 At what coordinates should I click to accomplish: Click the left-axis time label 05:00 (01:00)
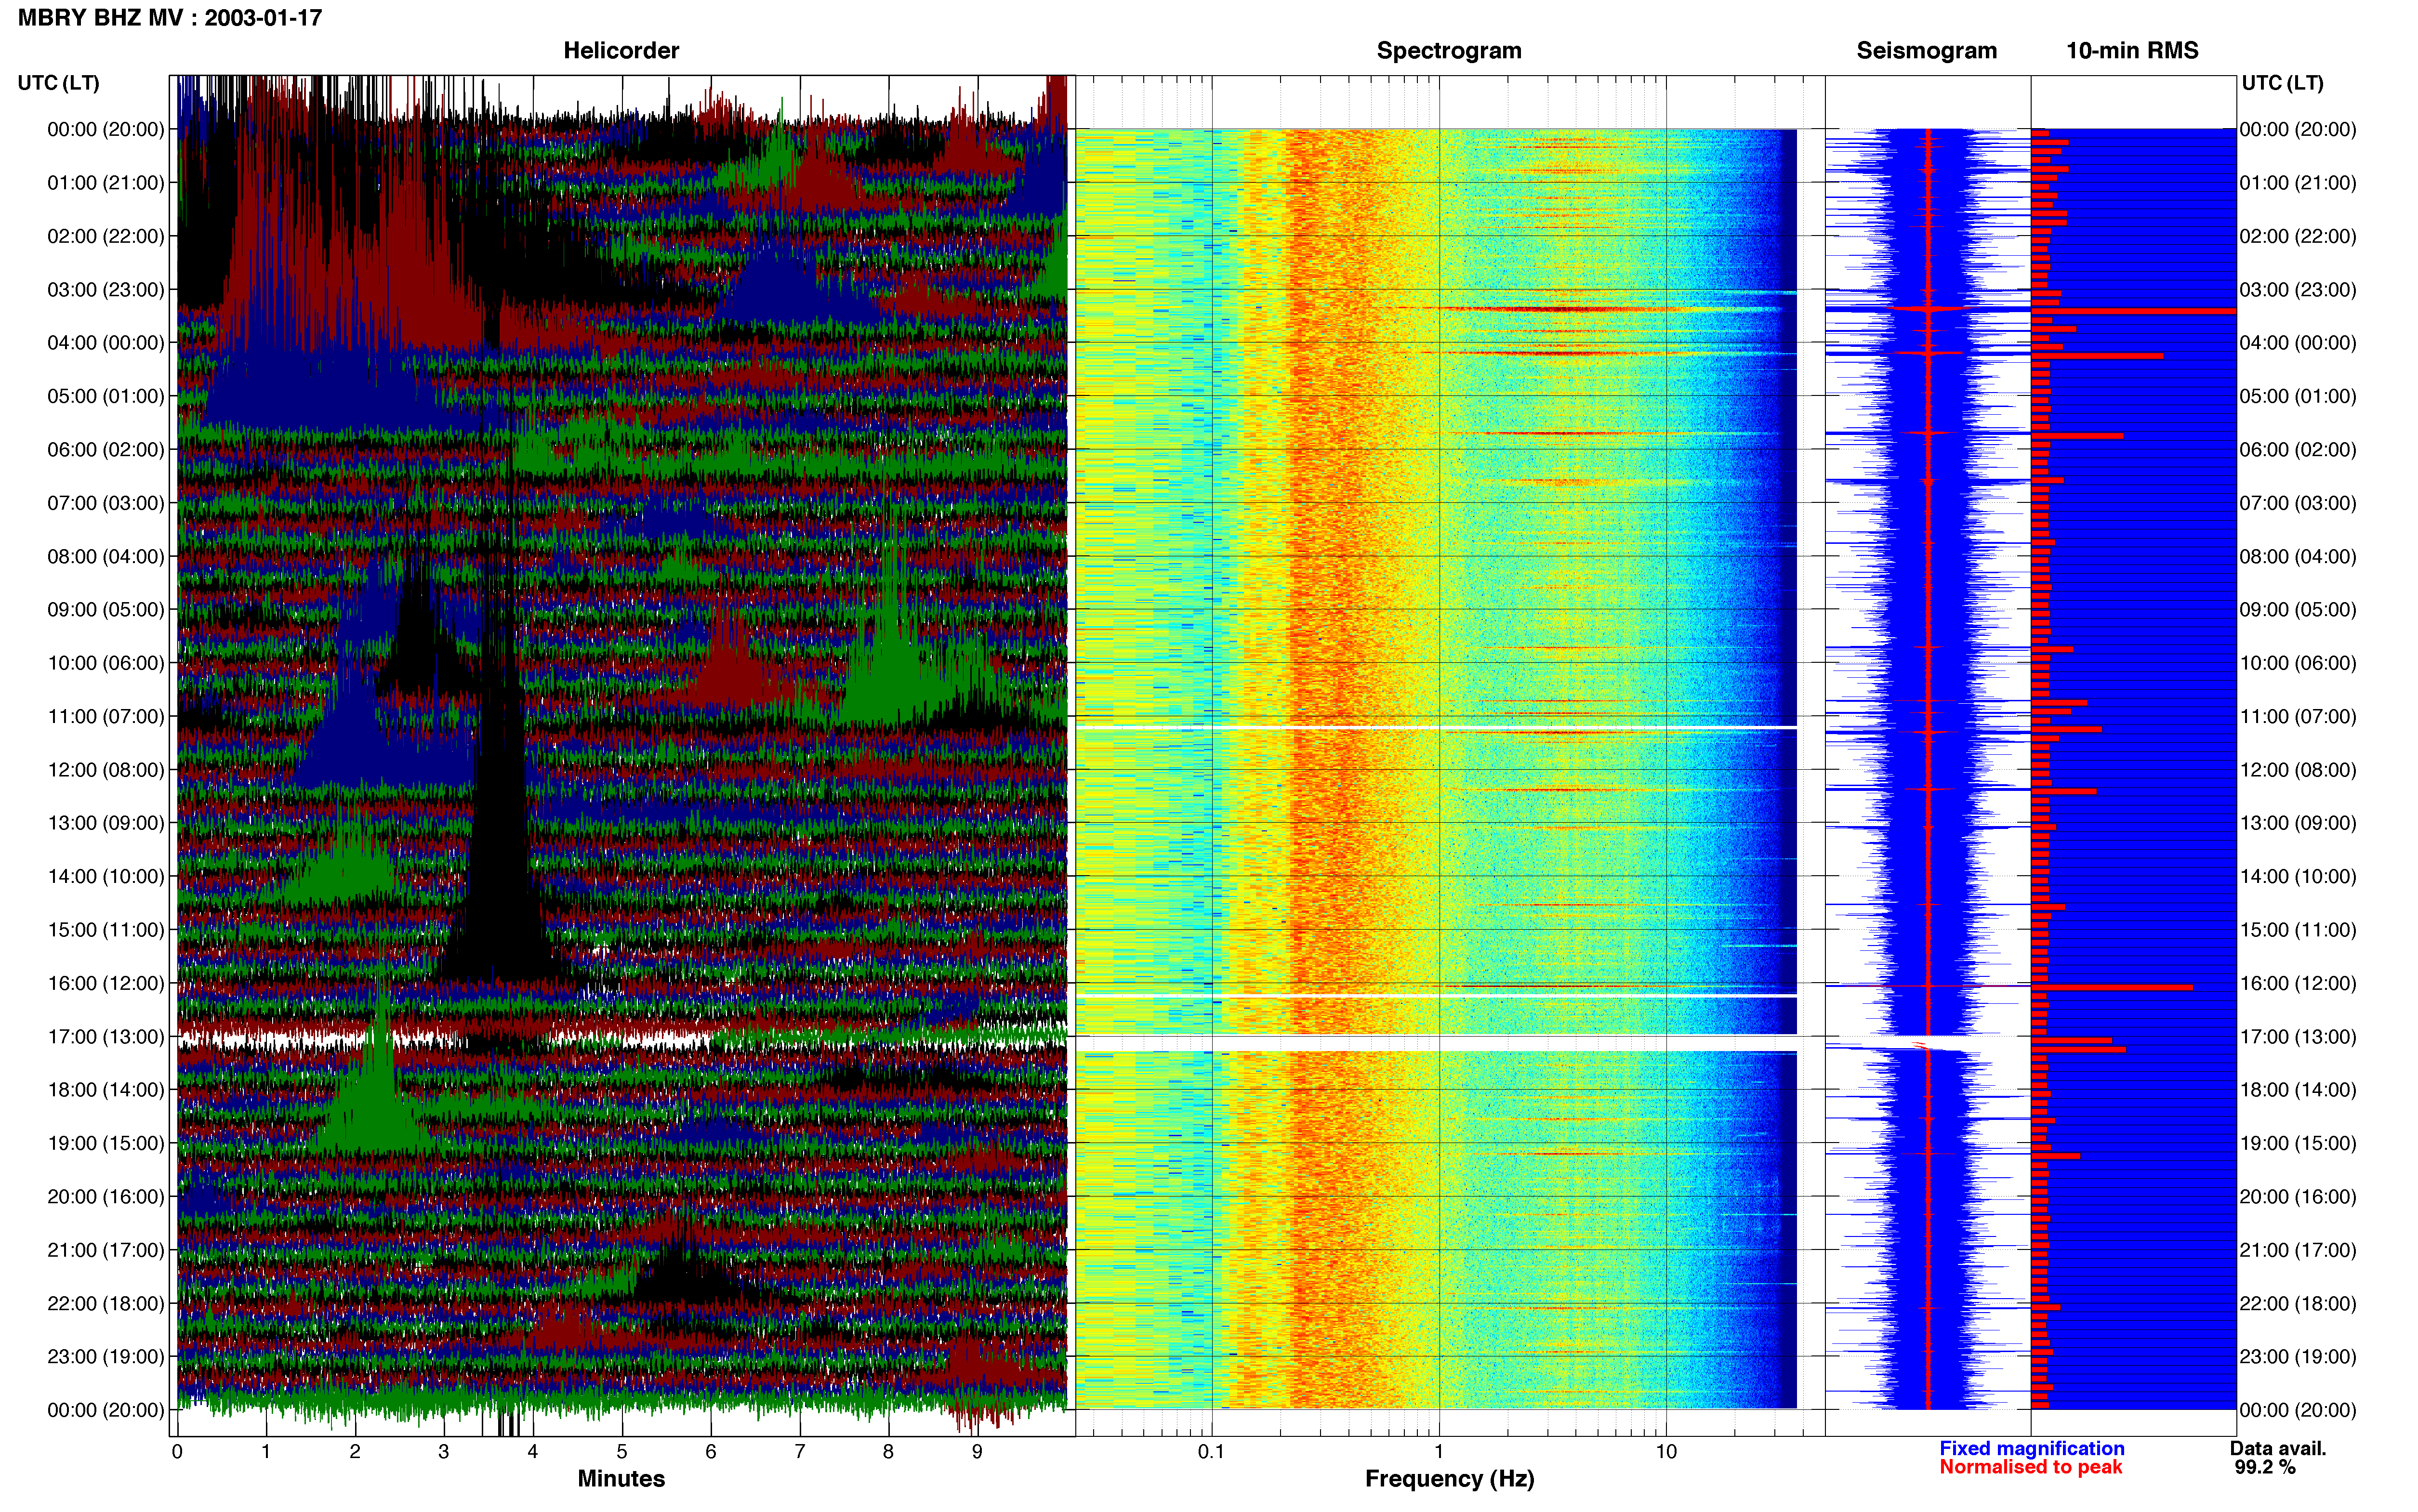pyautogui.click(x=106, y=396)
